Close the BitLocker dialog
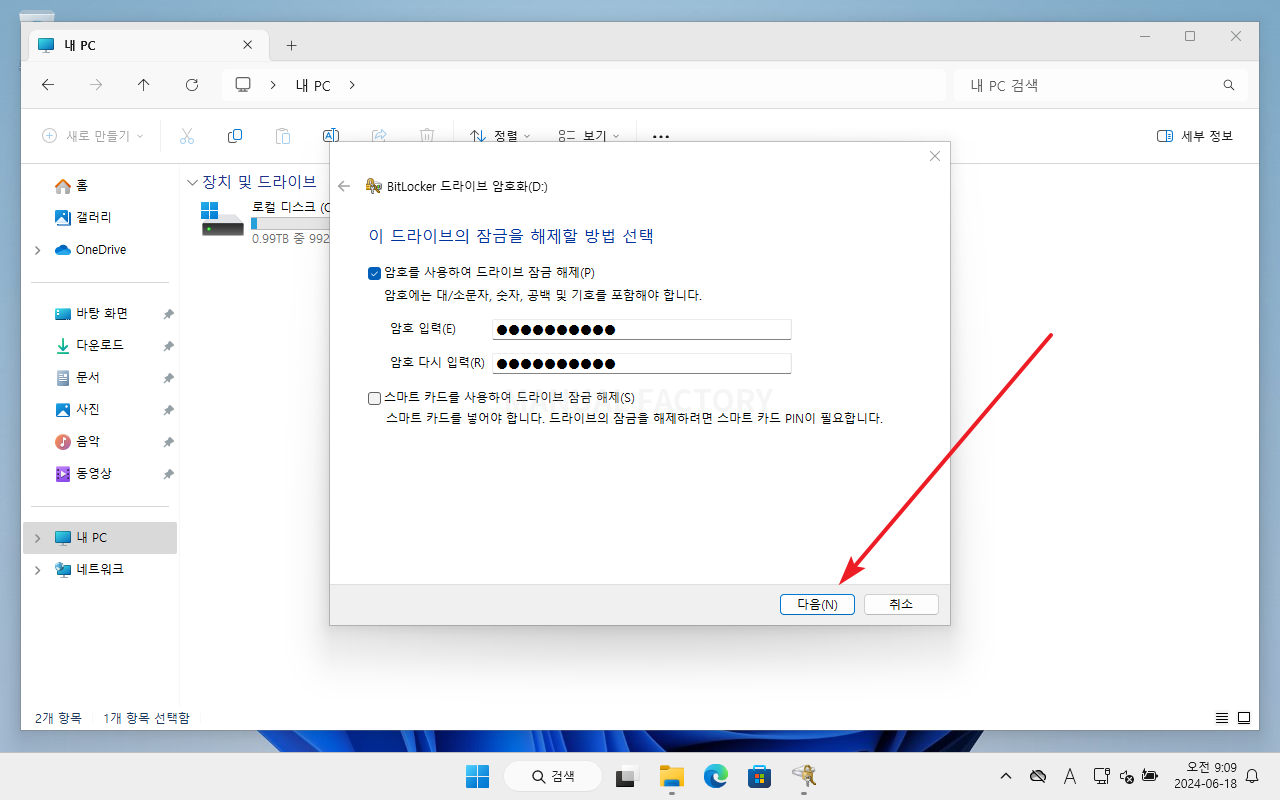 [x=935, y=156]
